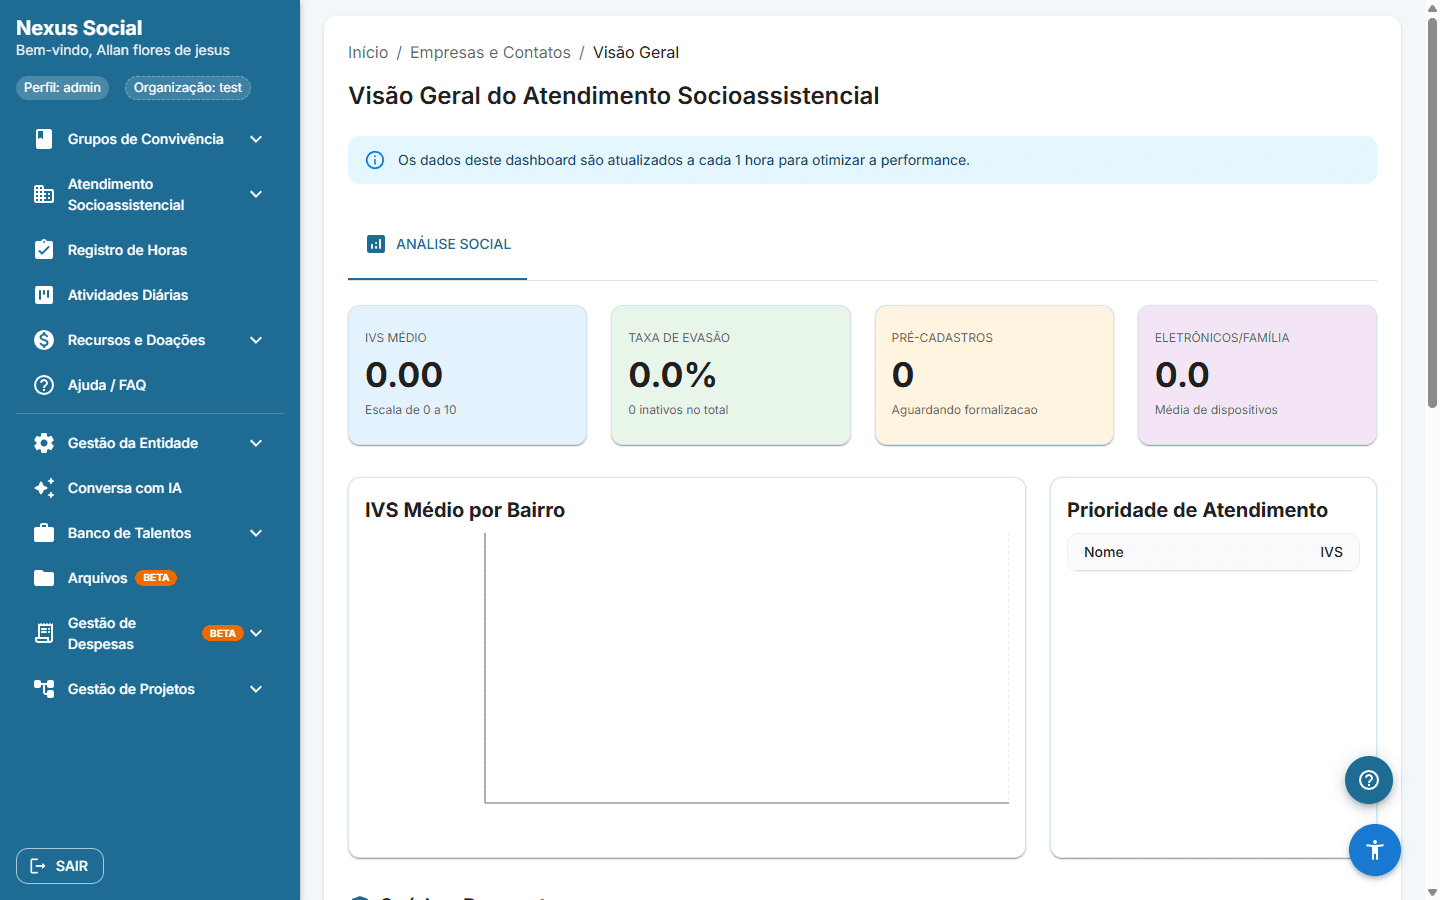1440x900 pixels.
Task: Click the IVS Médio por Bairro chart area
Action: [x=746, y=668]
